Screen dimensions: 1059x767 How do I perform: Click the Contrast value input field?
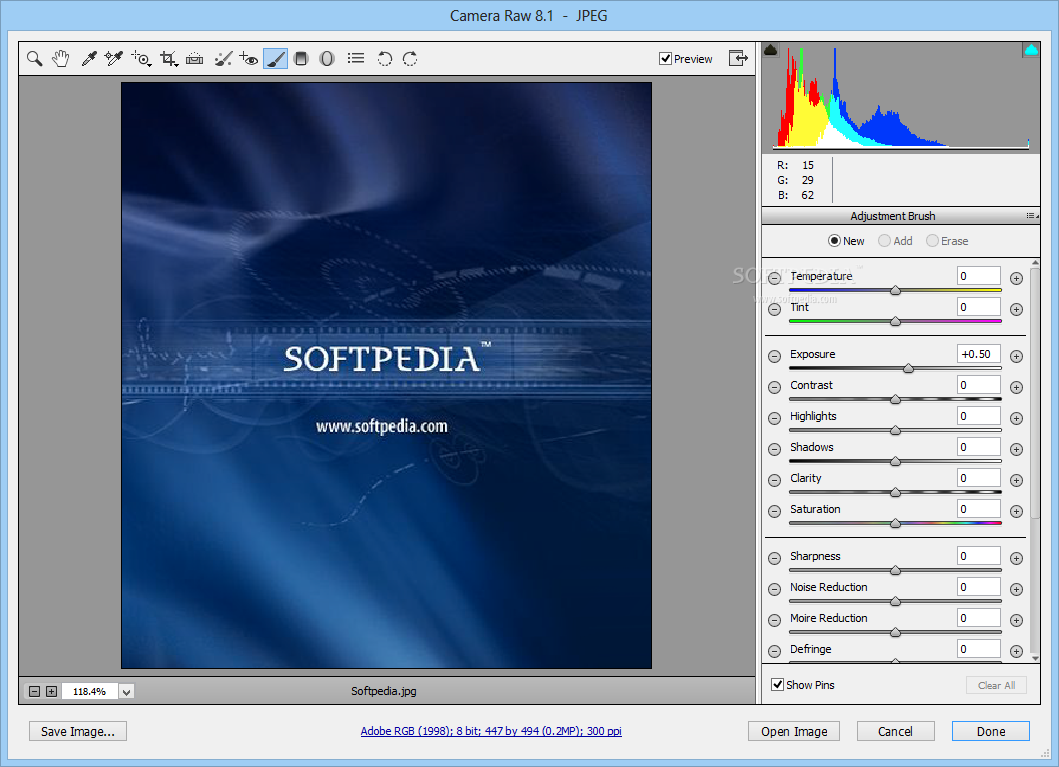click(978, 385)
